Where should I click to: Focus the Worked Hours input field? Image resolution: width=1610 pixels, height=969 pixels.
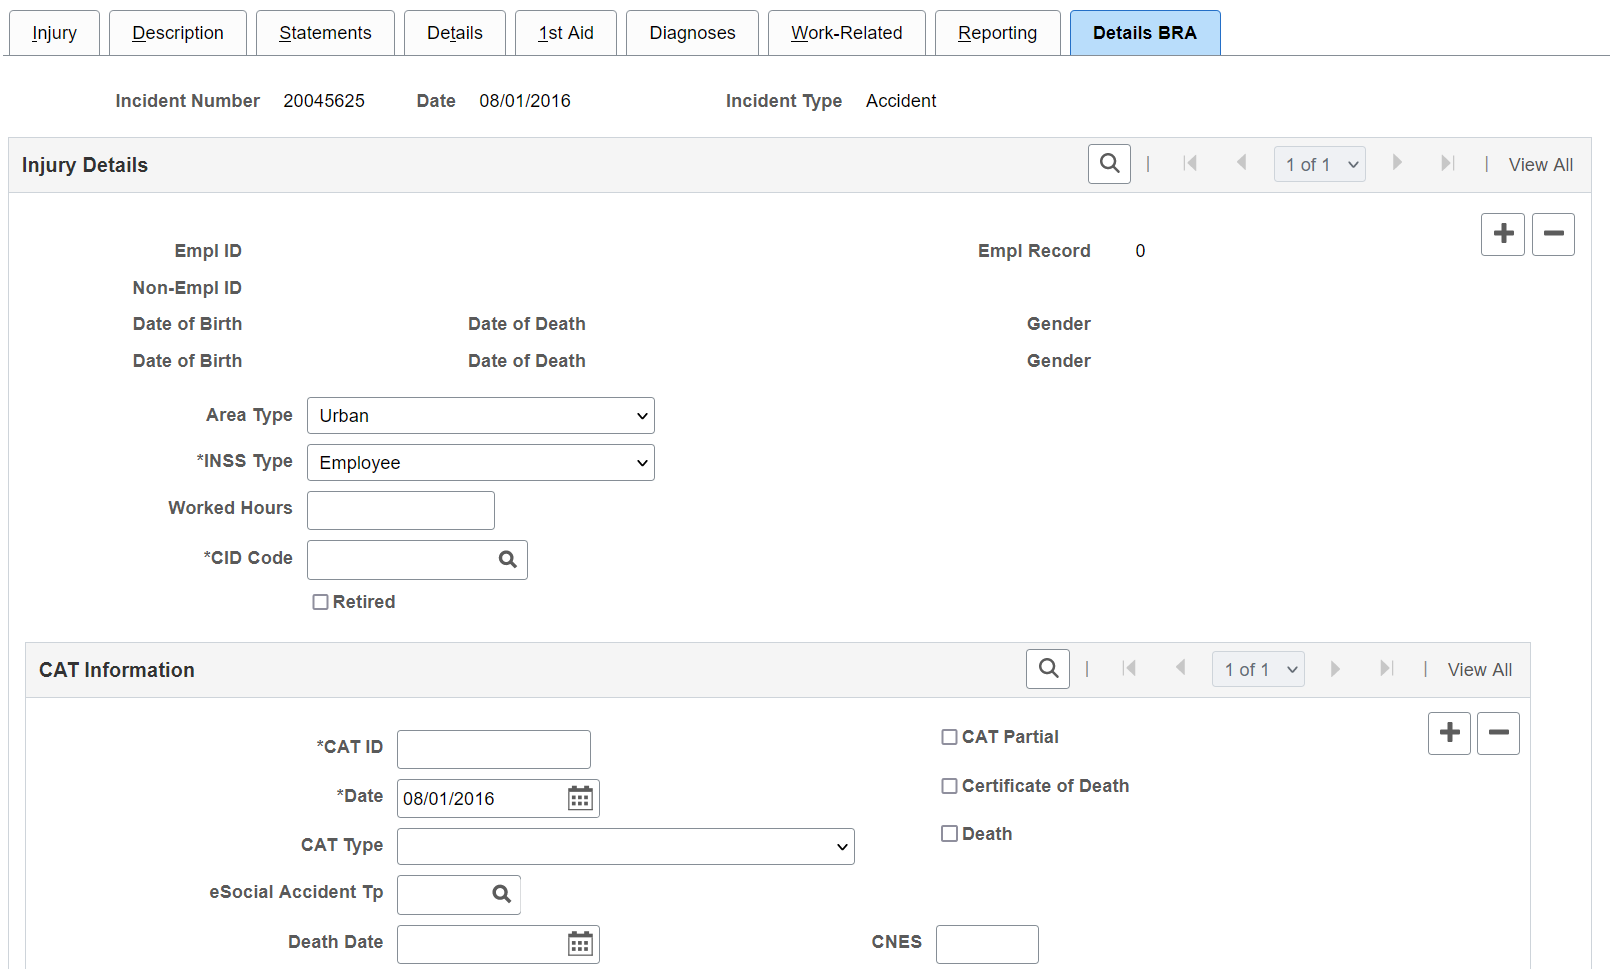pyautogui.click(x=401, y=510)
